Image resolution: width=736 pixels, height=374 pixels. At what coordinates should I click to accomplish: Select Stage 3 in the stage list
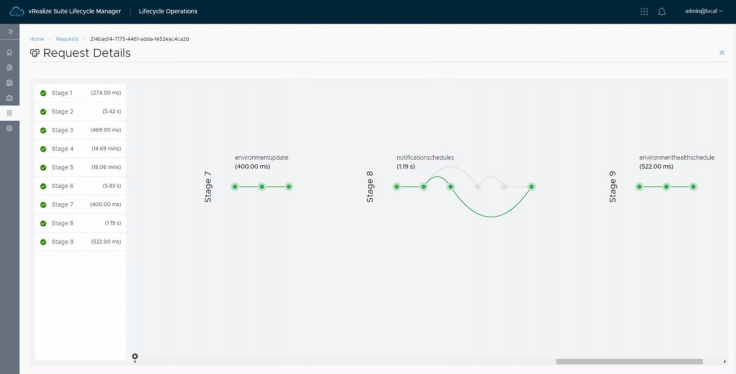click(x=80, y=130)
